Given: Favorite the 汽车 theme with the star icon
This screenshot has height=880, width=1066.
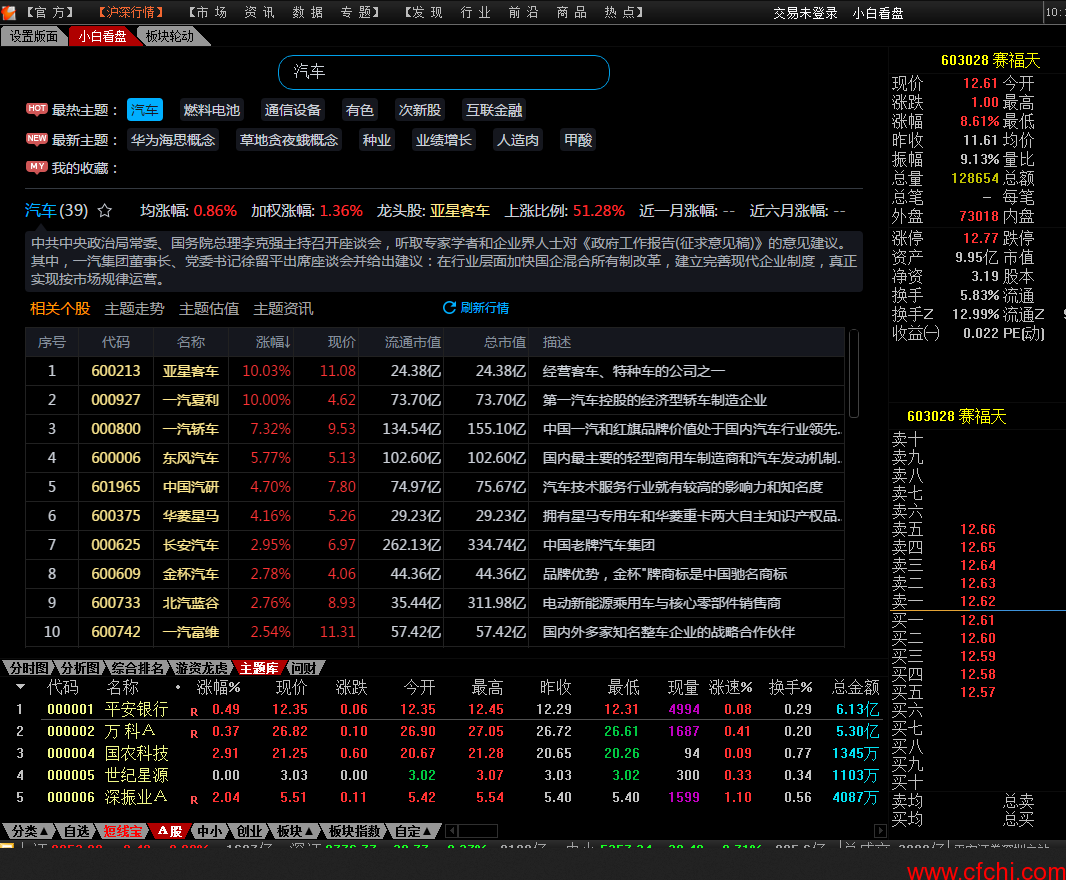Looking at the screenshot, I should (x=105, y=211).
